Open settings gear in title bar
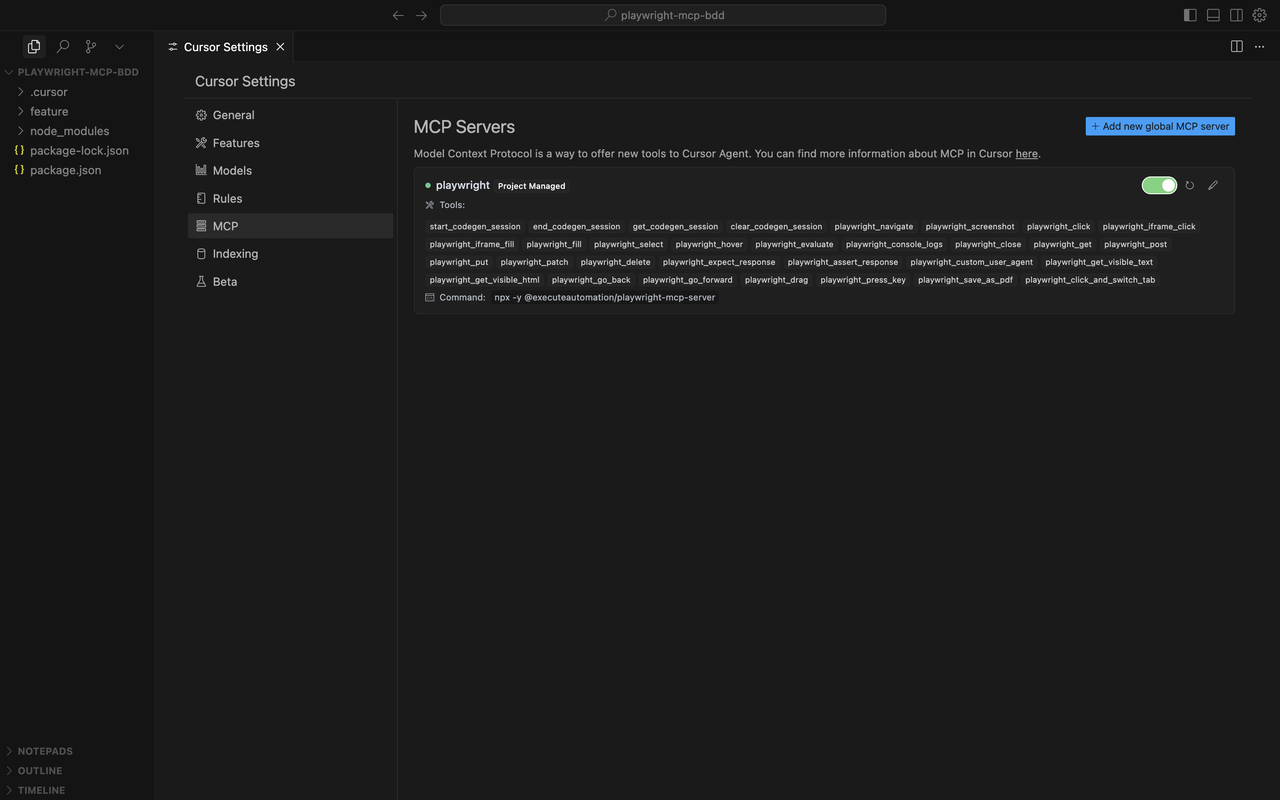 tap(1260, 15)
